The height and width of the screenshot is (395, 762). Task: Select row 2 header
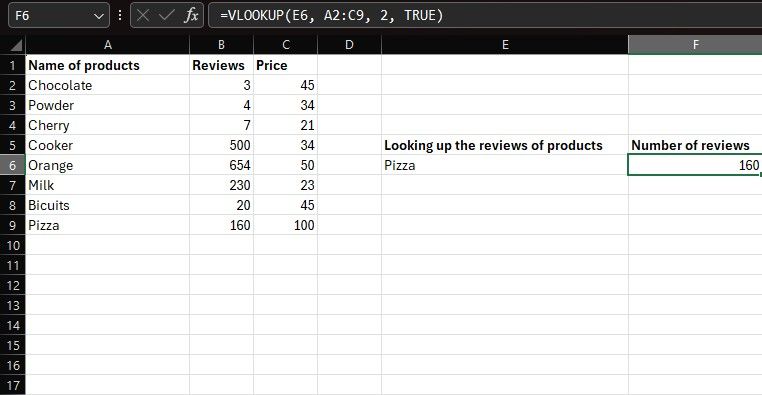click(x=13, y=86)
